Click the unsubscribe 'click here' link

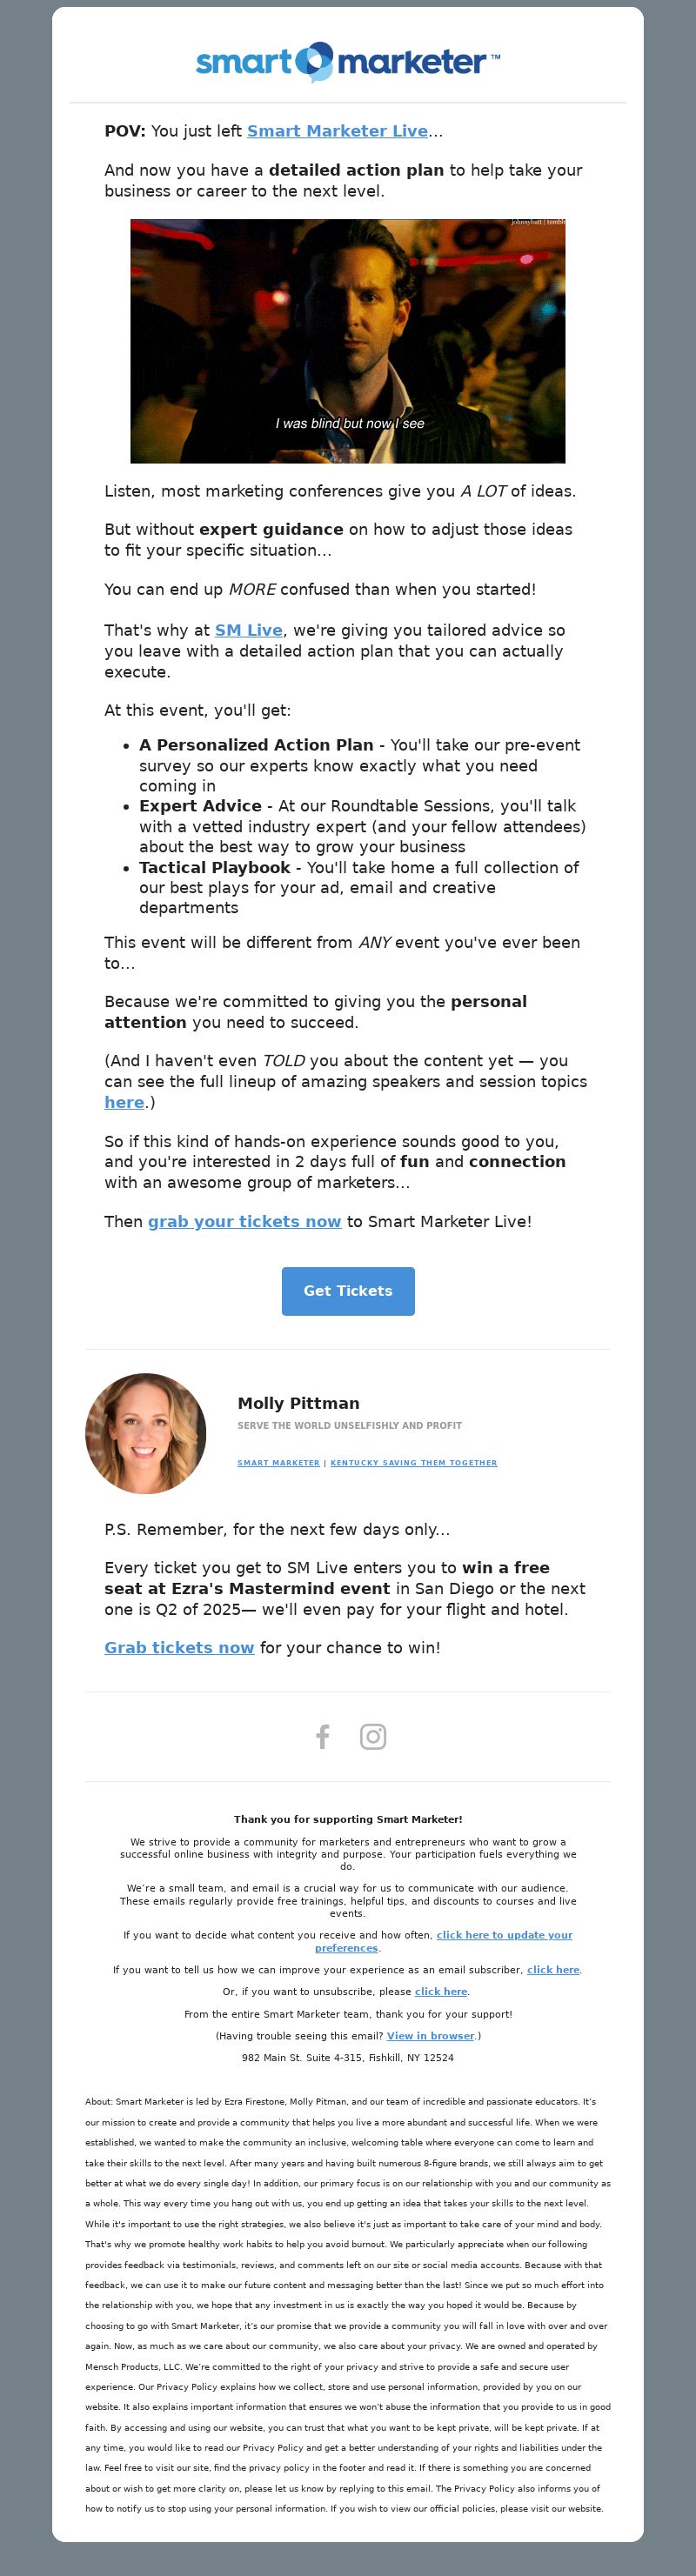[x=441, y=1991]
